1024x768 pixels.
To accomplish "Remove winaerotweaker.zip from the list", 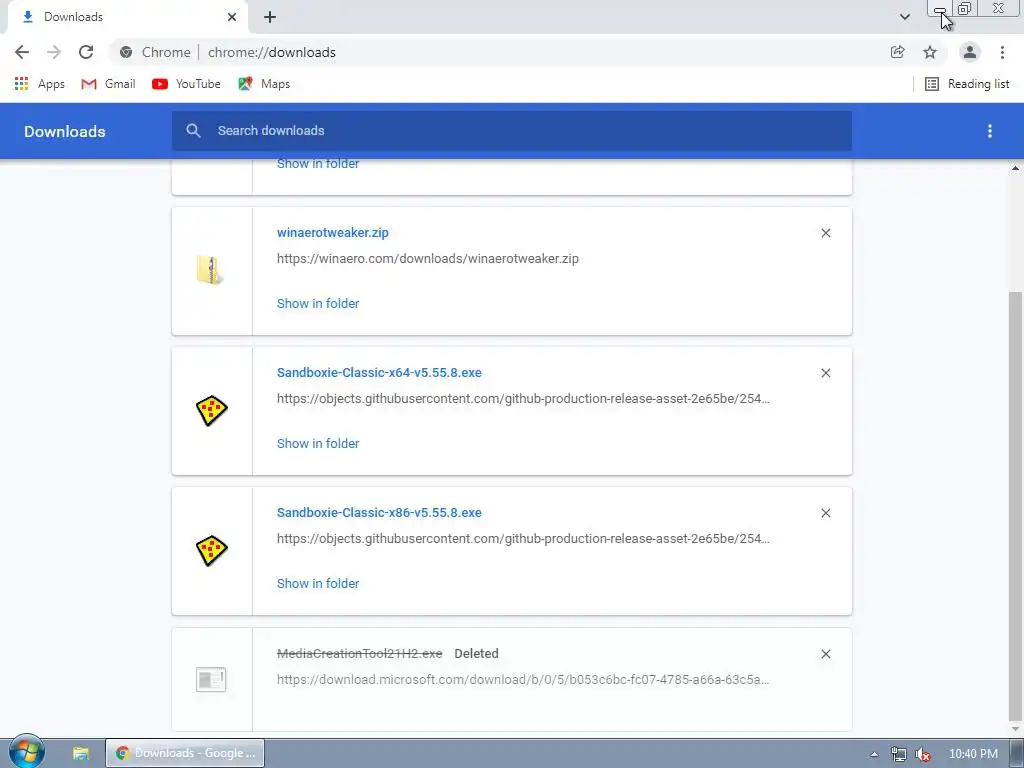I will 825,233.
